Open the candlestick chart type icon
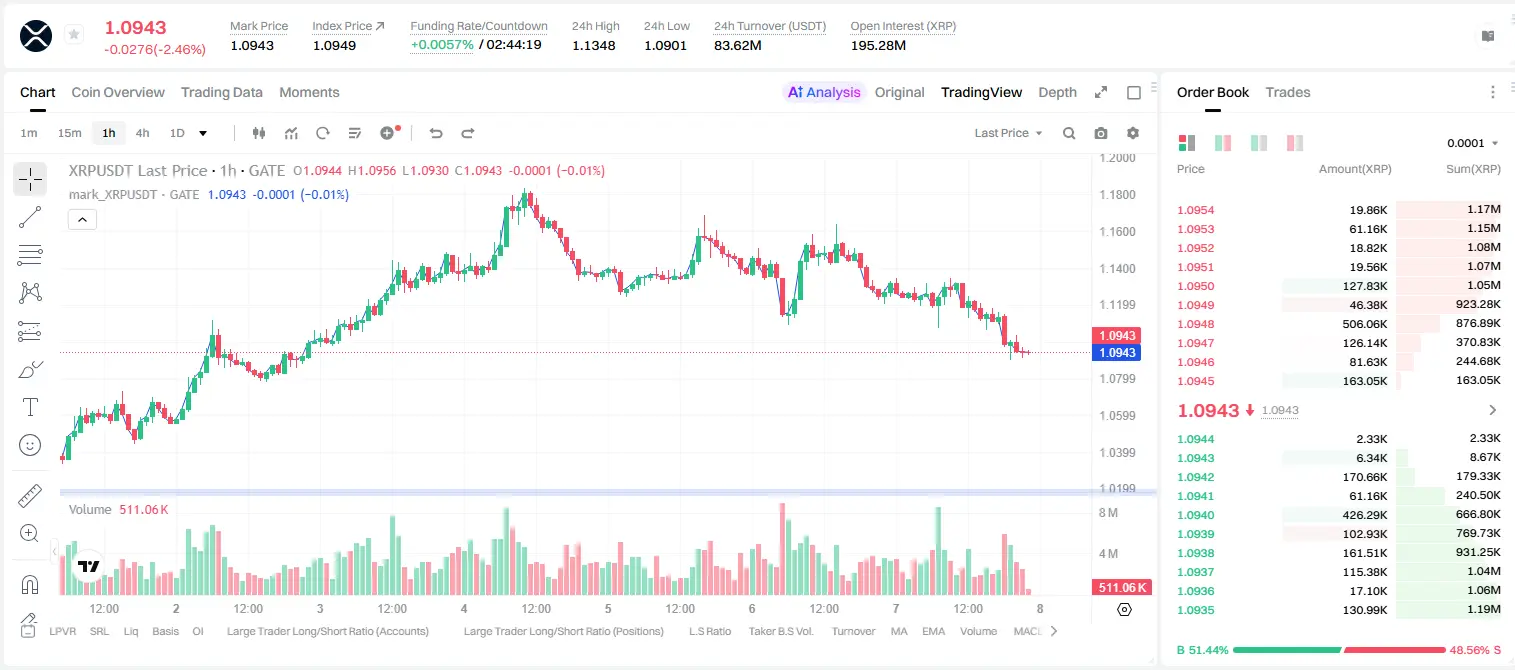Viewport: 1515px width, 670px height. pyautogui.click(x=259, y=133)
